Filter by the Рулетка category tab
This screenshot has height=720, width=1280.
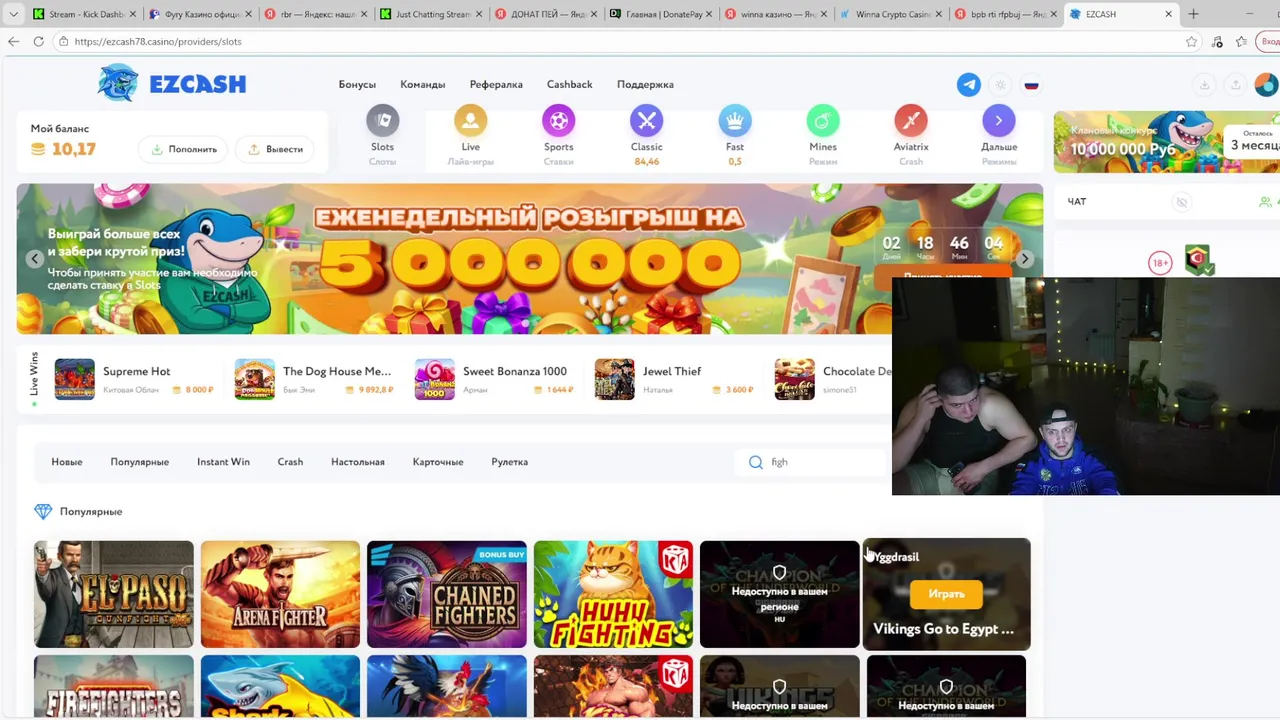[509, 462]
